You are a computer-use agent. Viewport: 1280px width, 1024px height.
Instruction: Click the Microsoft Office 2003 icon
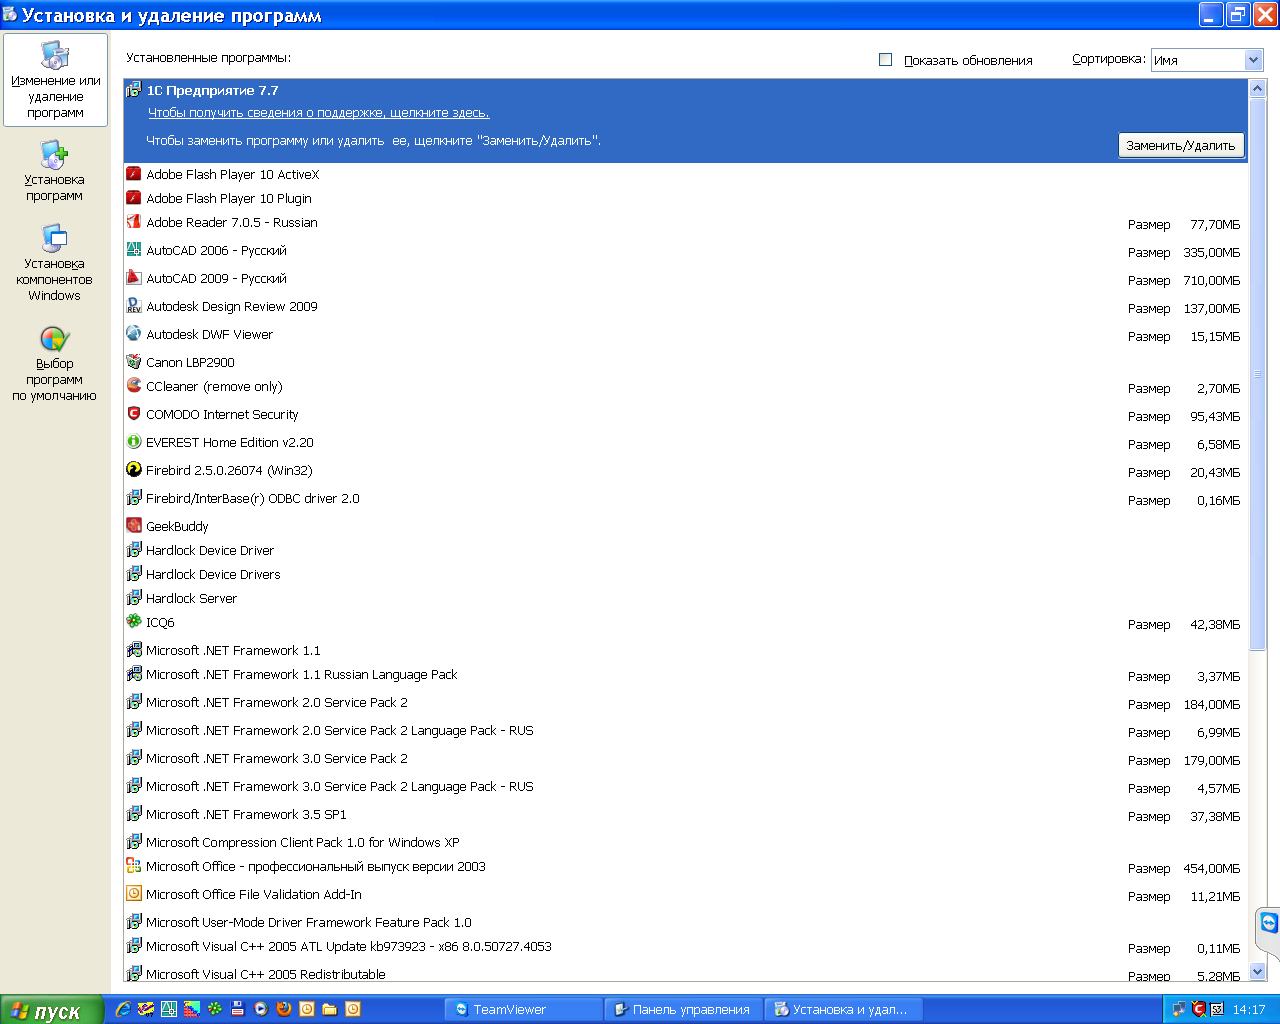(134, 866)
